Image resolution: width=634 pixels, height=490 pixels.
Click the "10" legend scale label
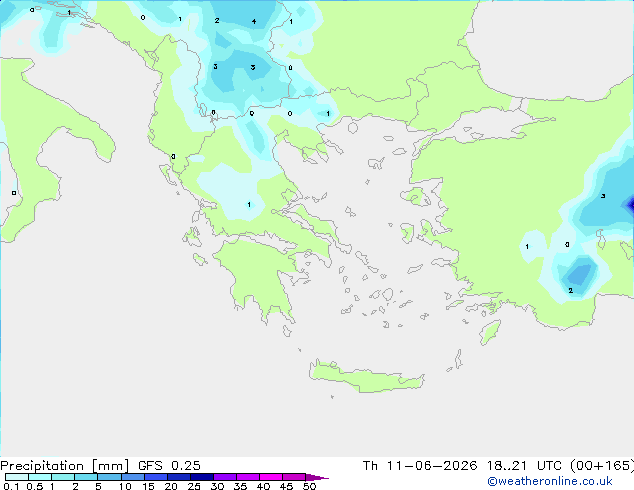tap(125, 486)
